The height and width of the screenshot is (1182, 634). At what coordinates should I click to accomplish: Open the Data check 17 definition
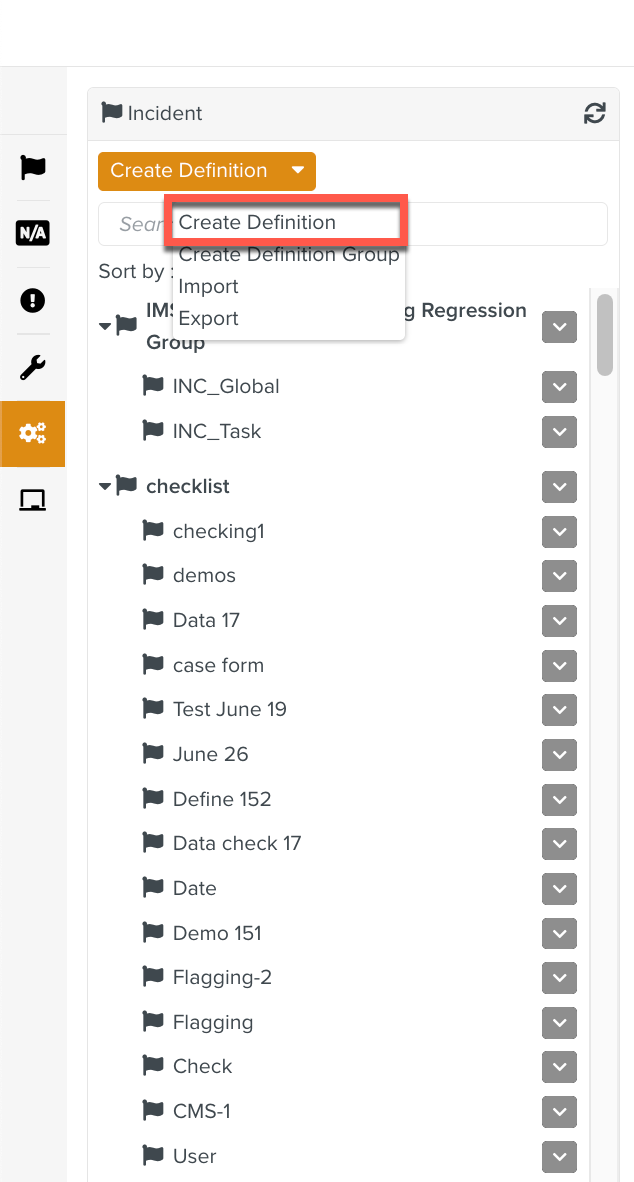tap(237, 844)
